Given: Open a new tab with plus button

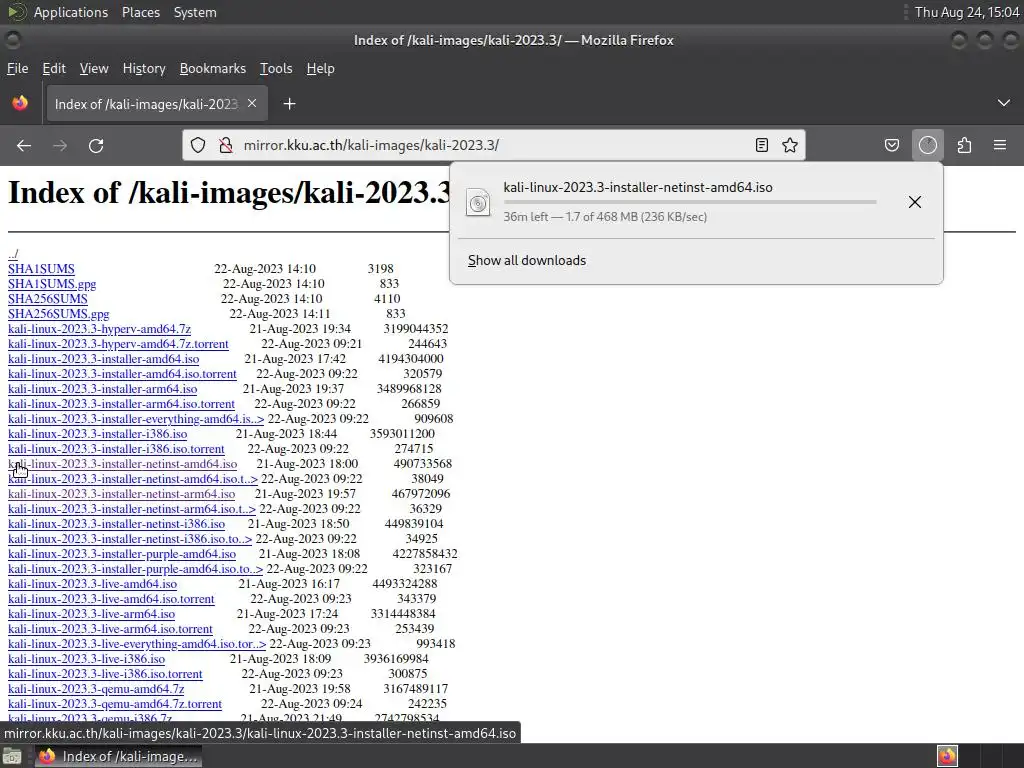Looking at the screenshot, I should tap(289, 104).
